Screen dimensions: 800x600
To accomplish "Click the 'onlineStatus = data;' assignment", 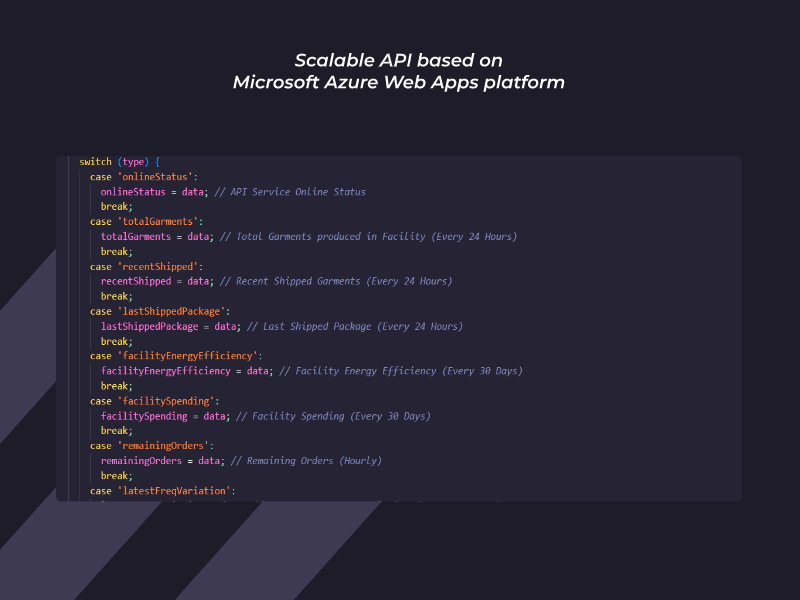I will [x=155, y=192].
